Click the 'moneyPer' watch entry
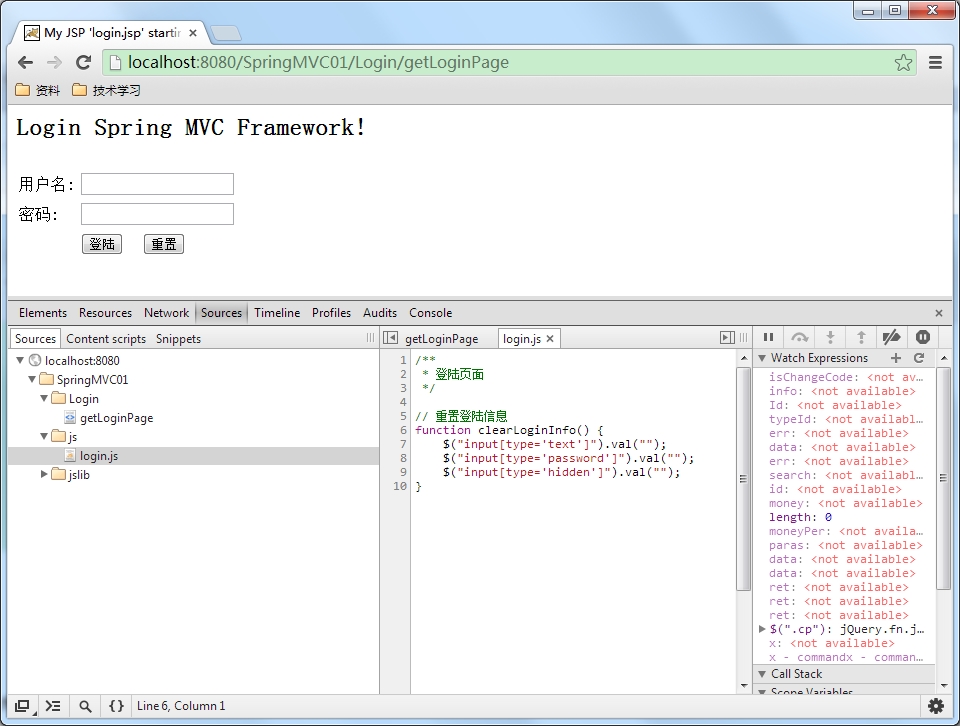The image size is (960, 726). click(846, 531)
